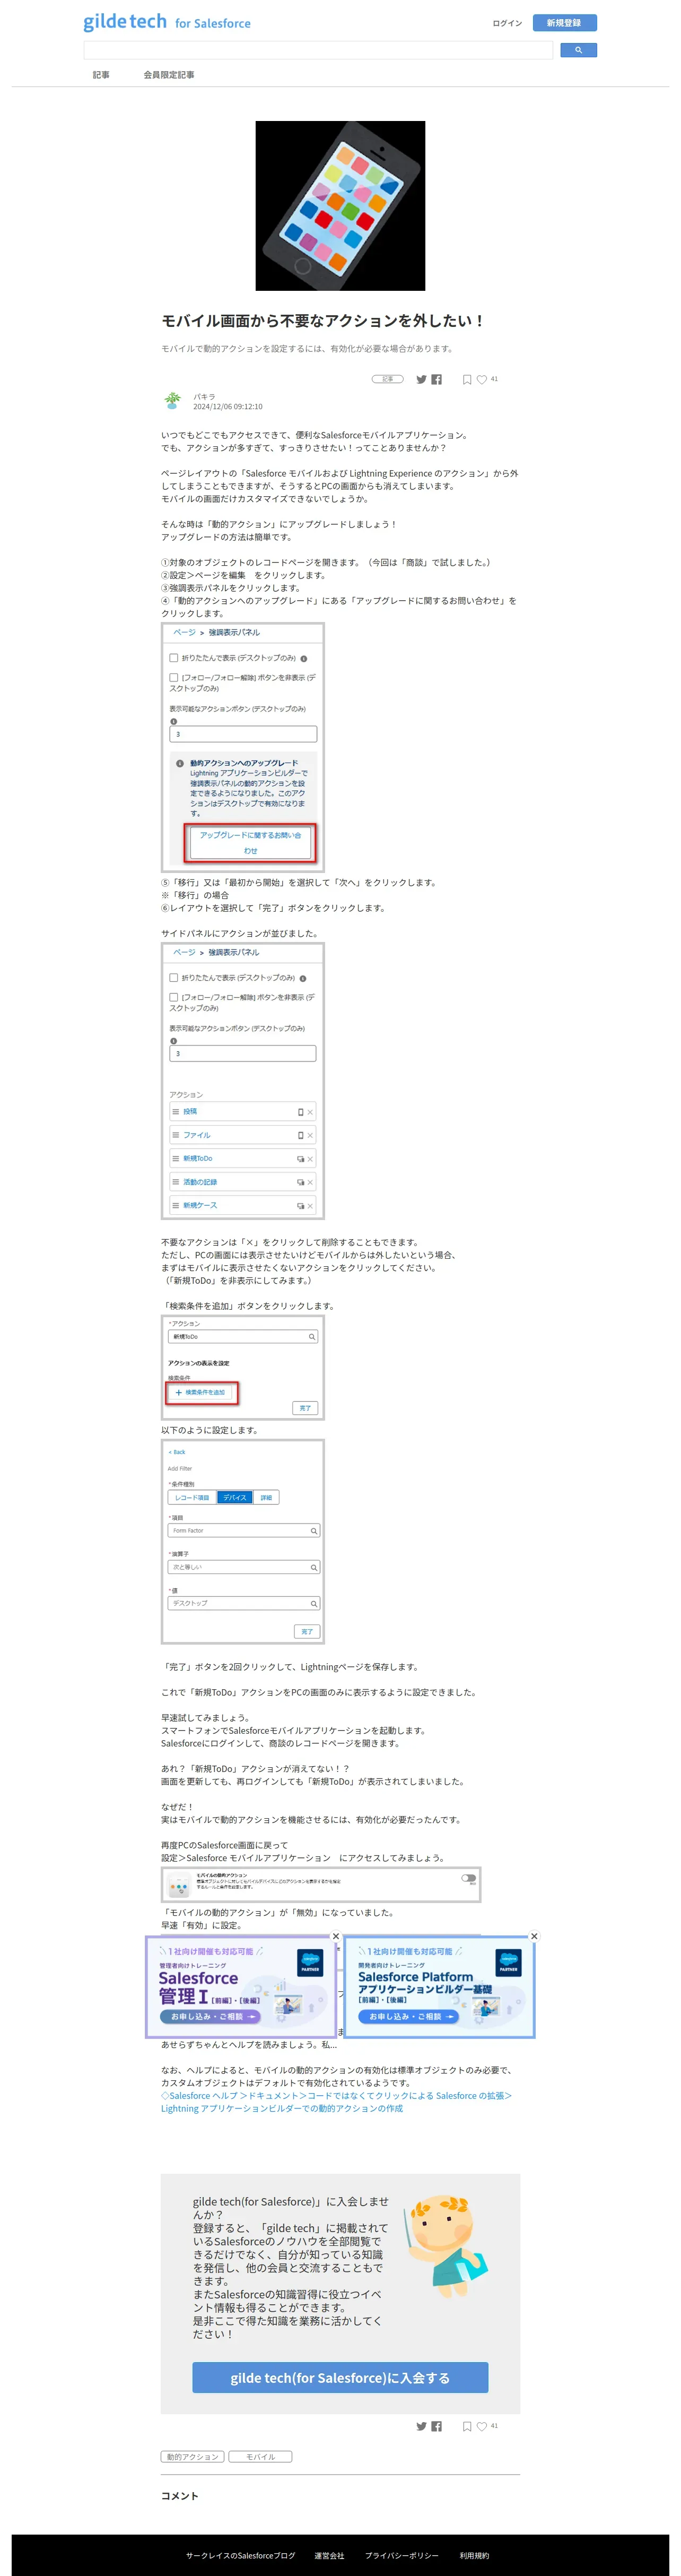Open the 会員限定記事 navigation tab

click(x=169, y=75)
